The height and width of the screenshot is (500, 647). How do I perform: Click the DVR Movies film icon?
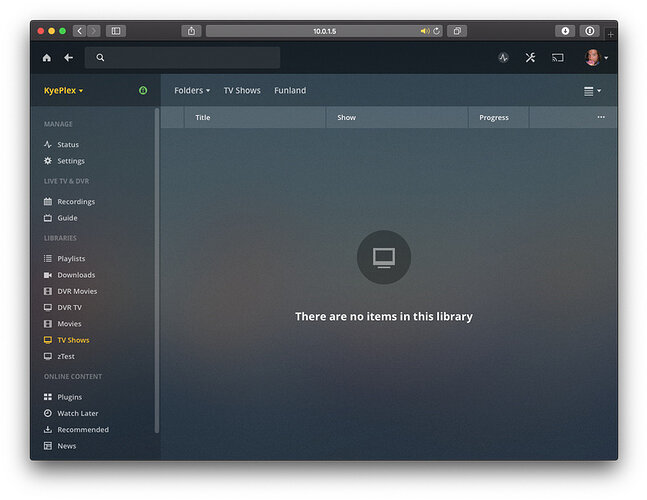click(48, 291)
